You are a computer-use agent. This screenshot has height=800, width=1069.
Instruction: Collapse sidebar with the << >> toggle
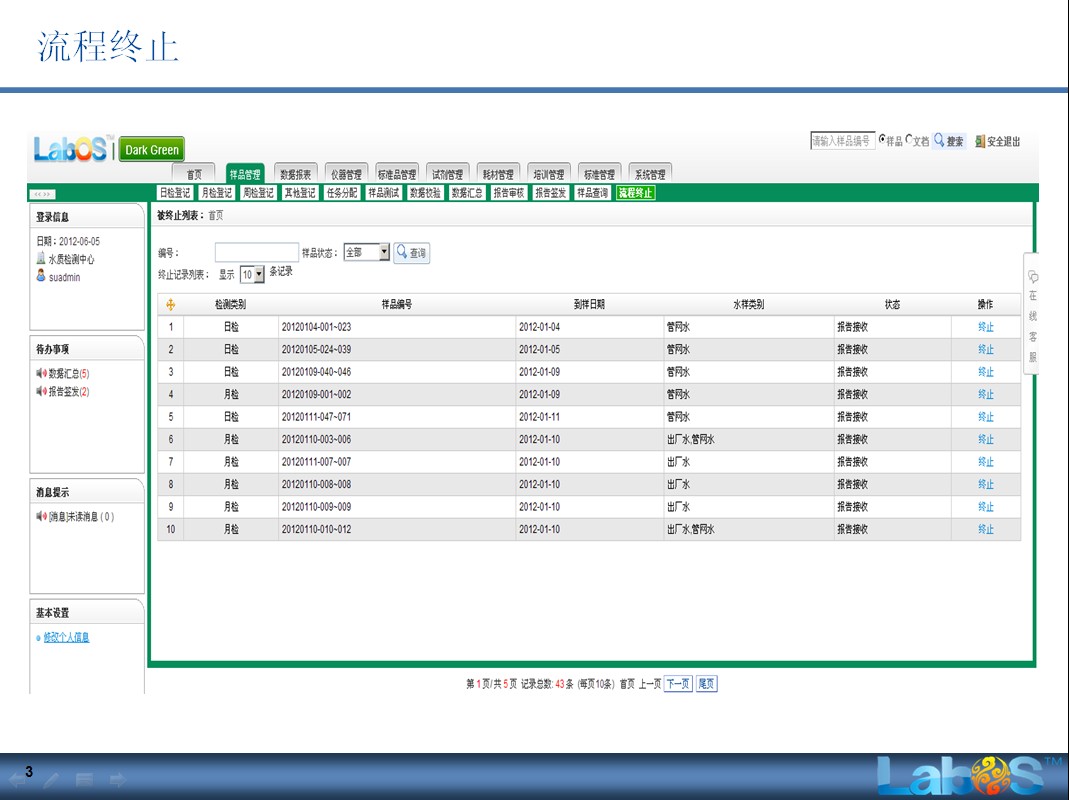click(43, 194)
